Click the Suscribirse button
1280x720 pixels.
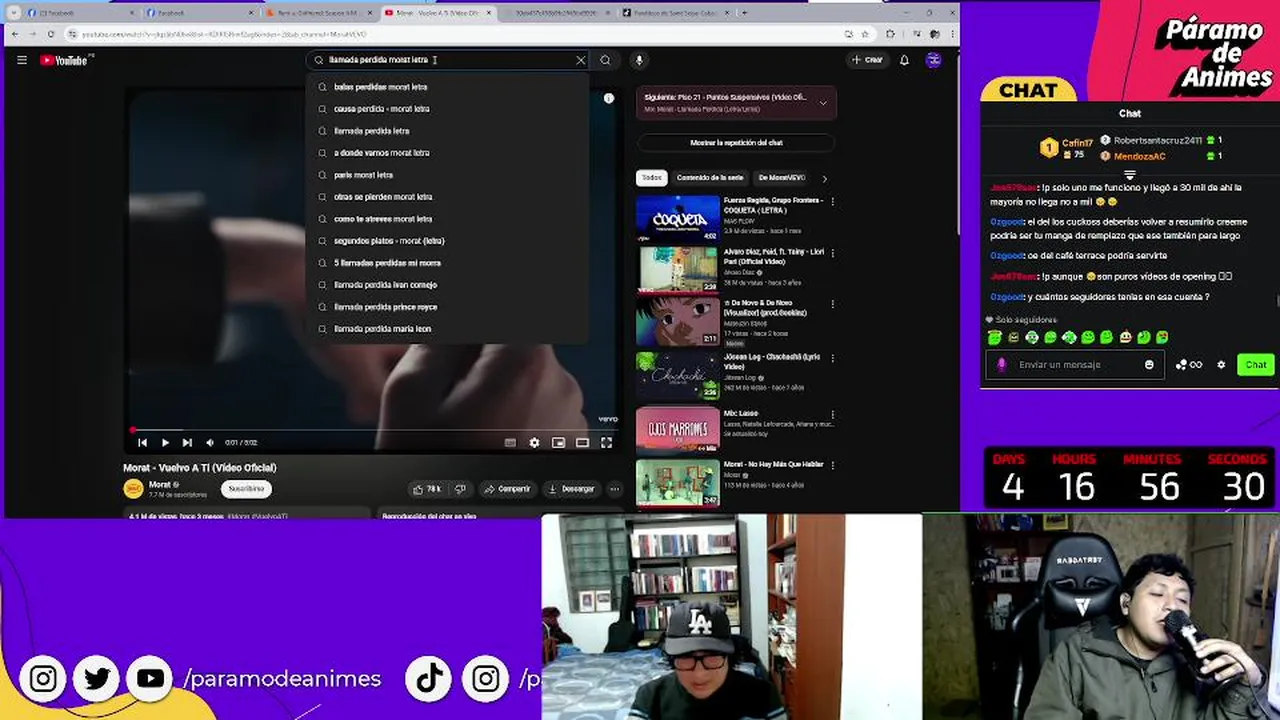(x=246, y=489)
